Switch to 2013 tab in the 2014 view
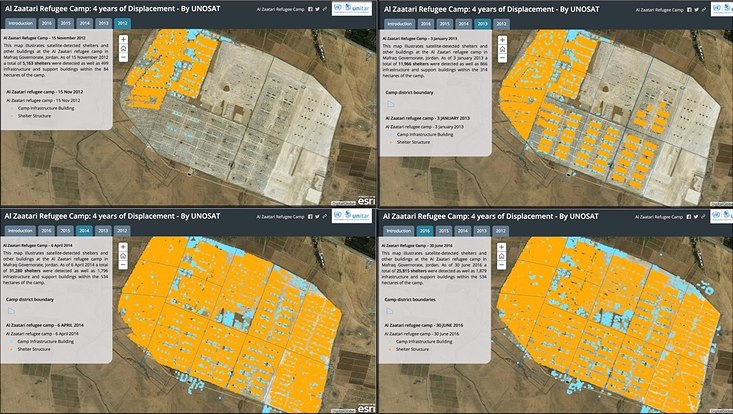The height and width of the screenshot is (414, 733). 103,231
